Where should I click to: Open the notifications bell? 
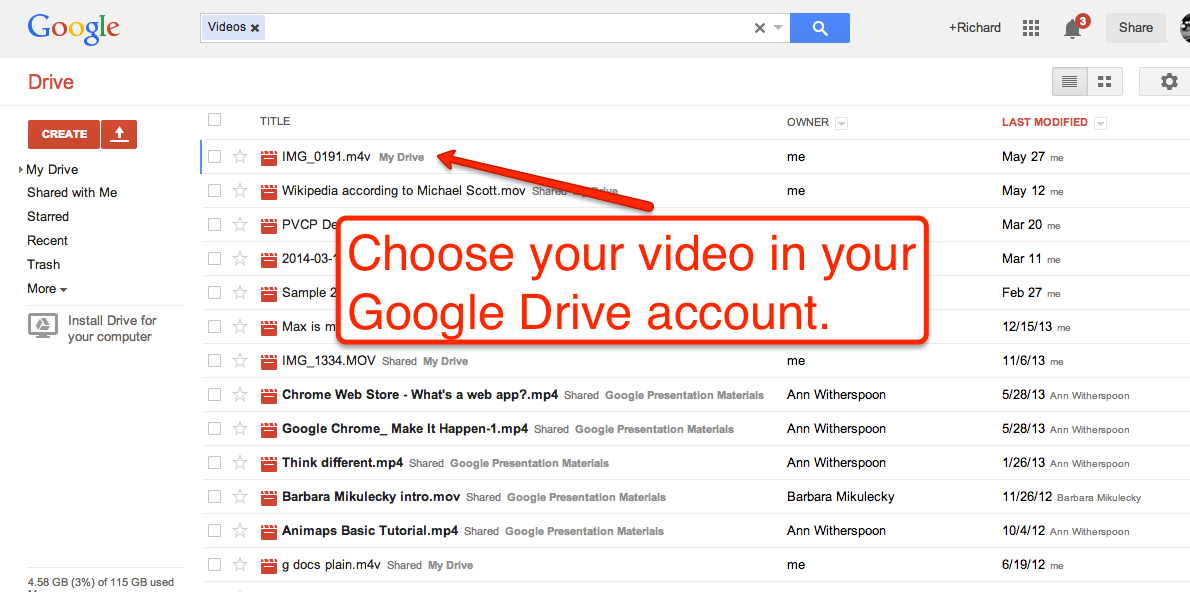pos(1072,29)
